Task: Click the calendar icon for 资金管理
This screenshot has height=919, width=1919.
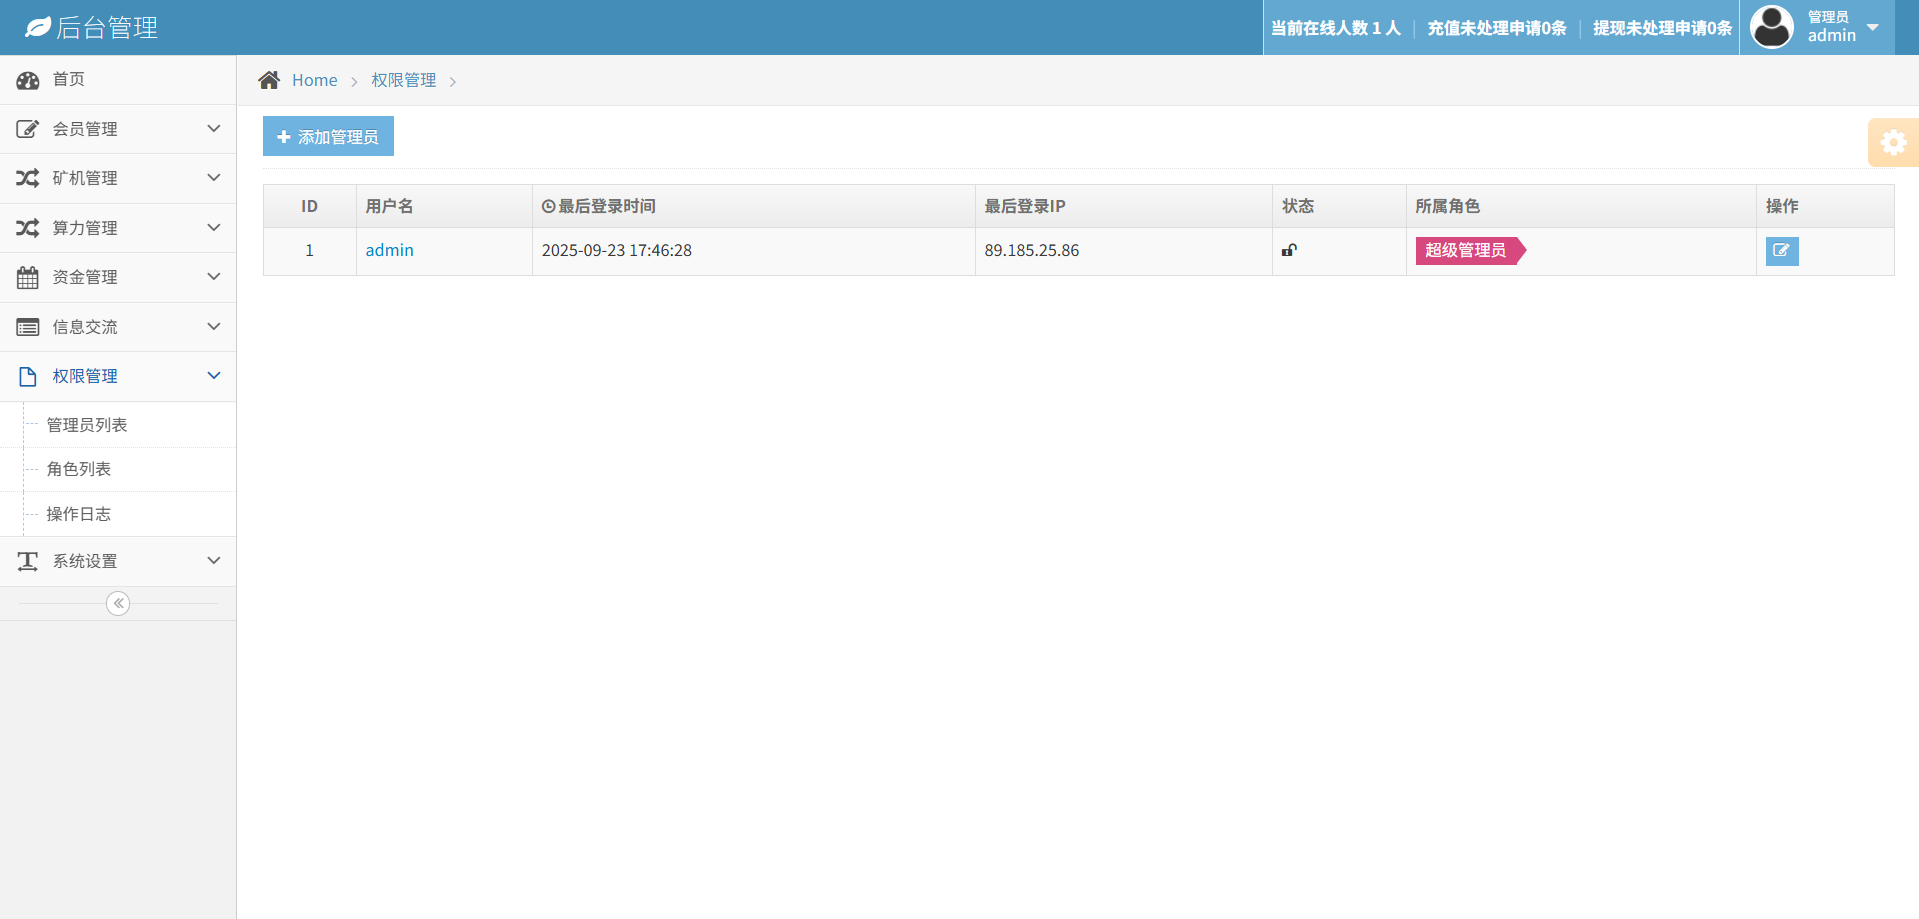Action: coord(28,278)
